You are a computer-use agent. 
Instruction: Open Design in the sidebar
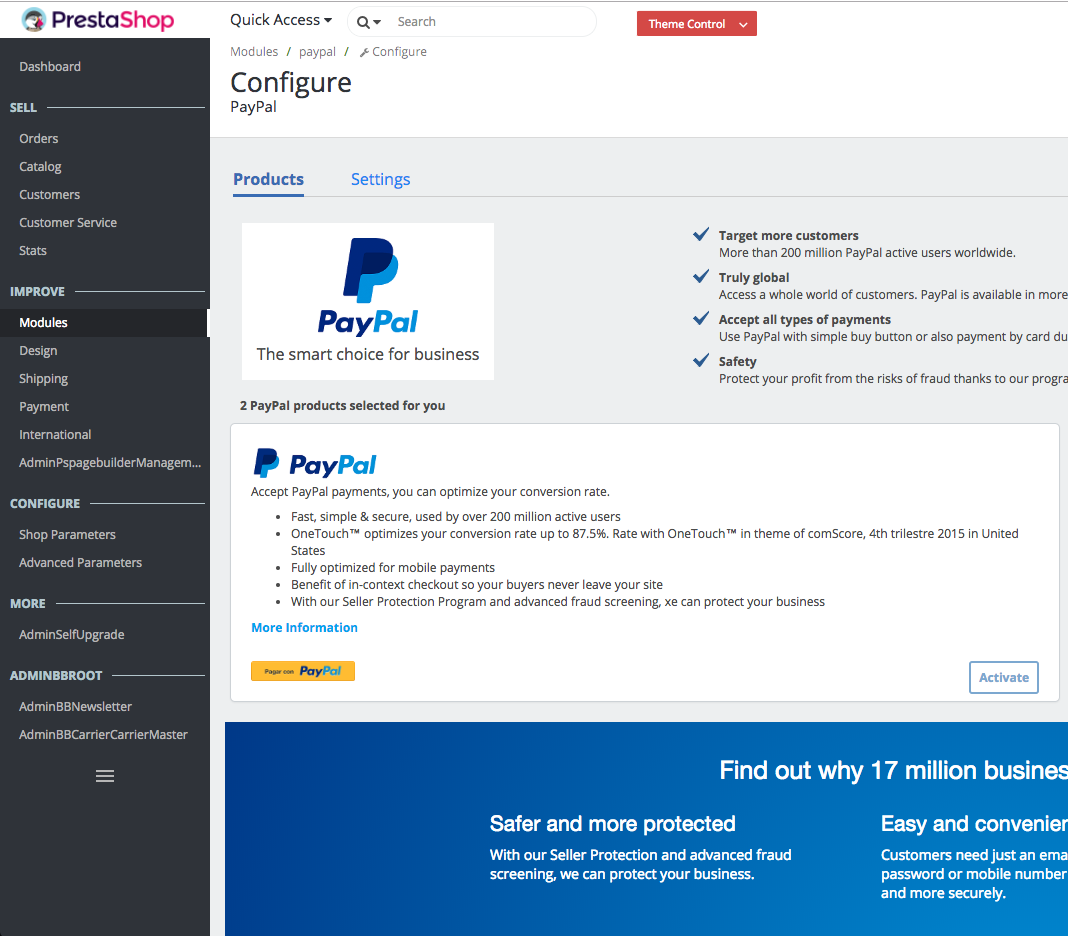38,351
